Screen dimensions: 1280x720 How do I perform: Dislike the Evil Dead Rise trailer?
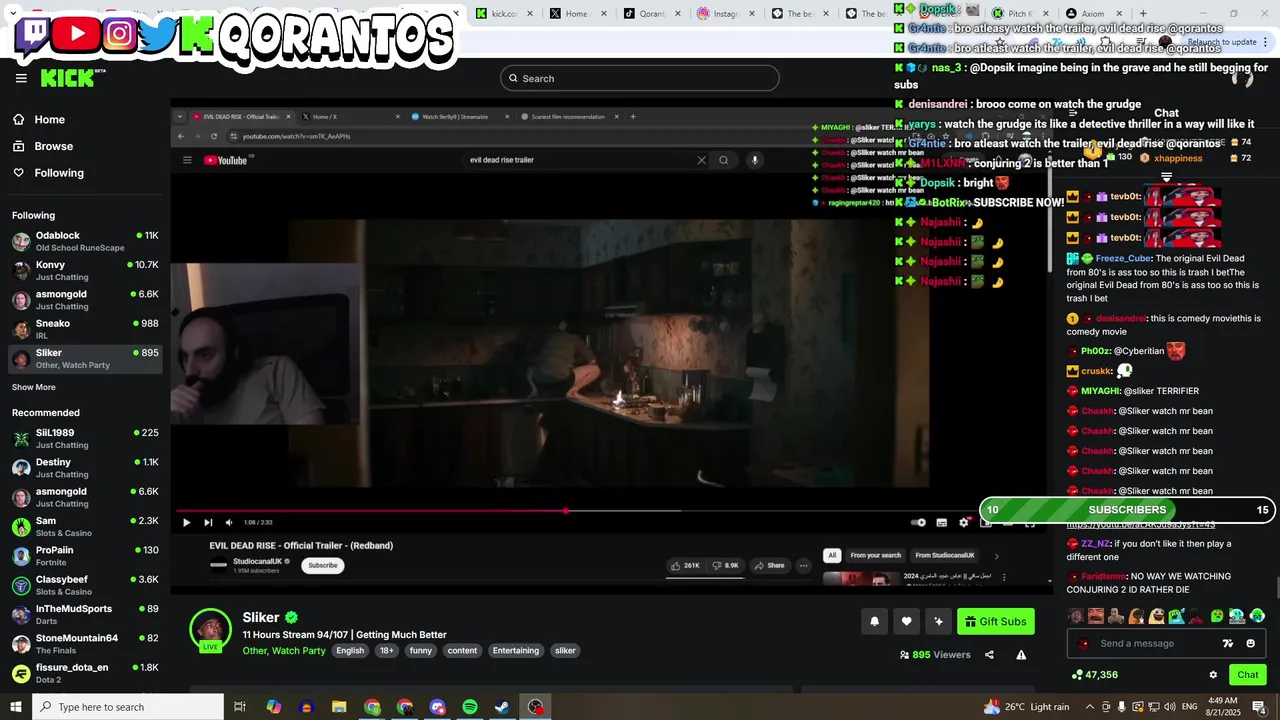point(726,566)
